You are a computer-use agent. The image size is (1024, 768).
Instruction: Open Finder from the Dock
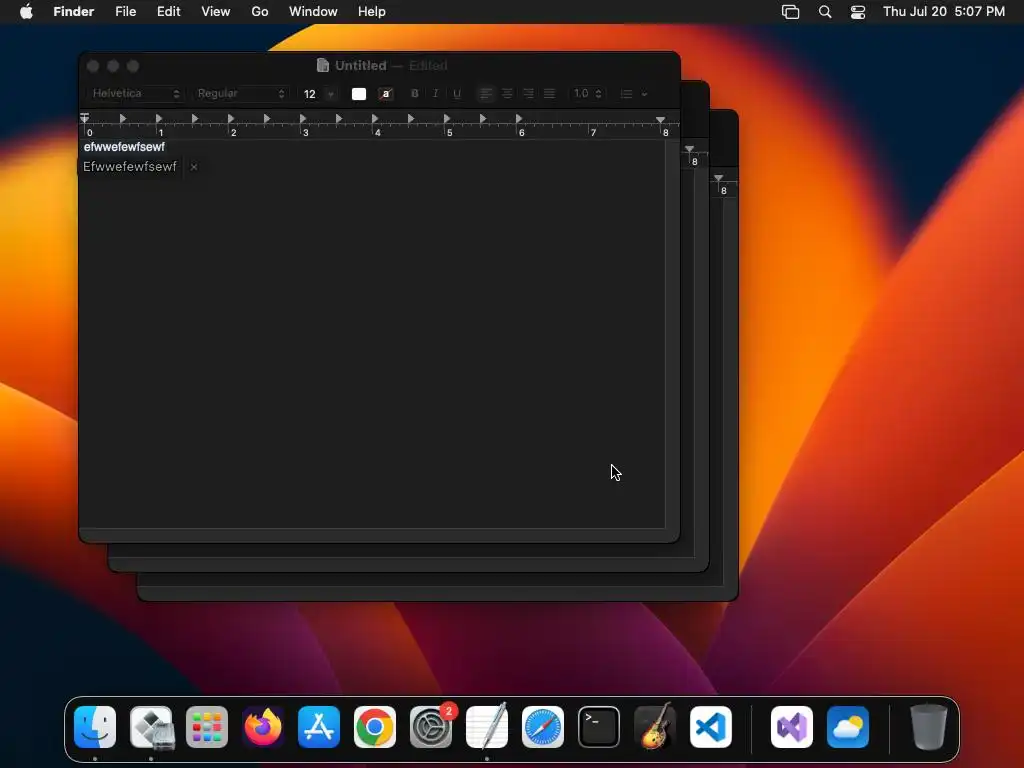point(95,727)
